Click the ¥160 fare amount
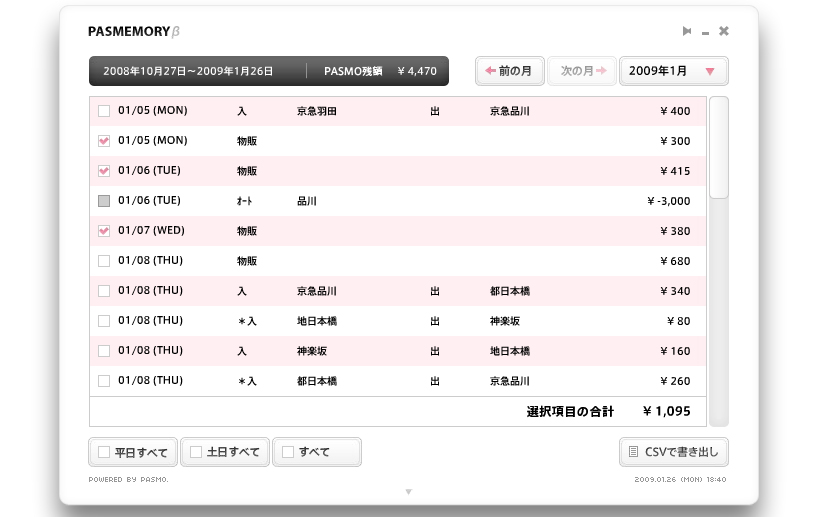The width and height of the screenshot is (817, 517). click(675, 351)
